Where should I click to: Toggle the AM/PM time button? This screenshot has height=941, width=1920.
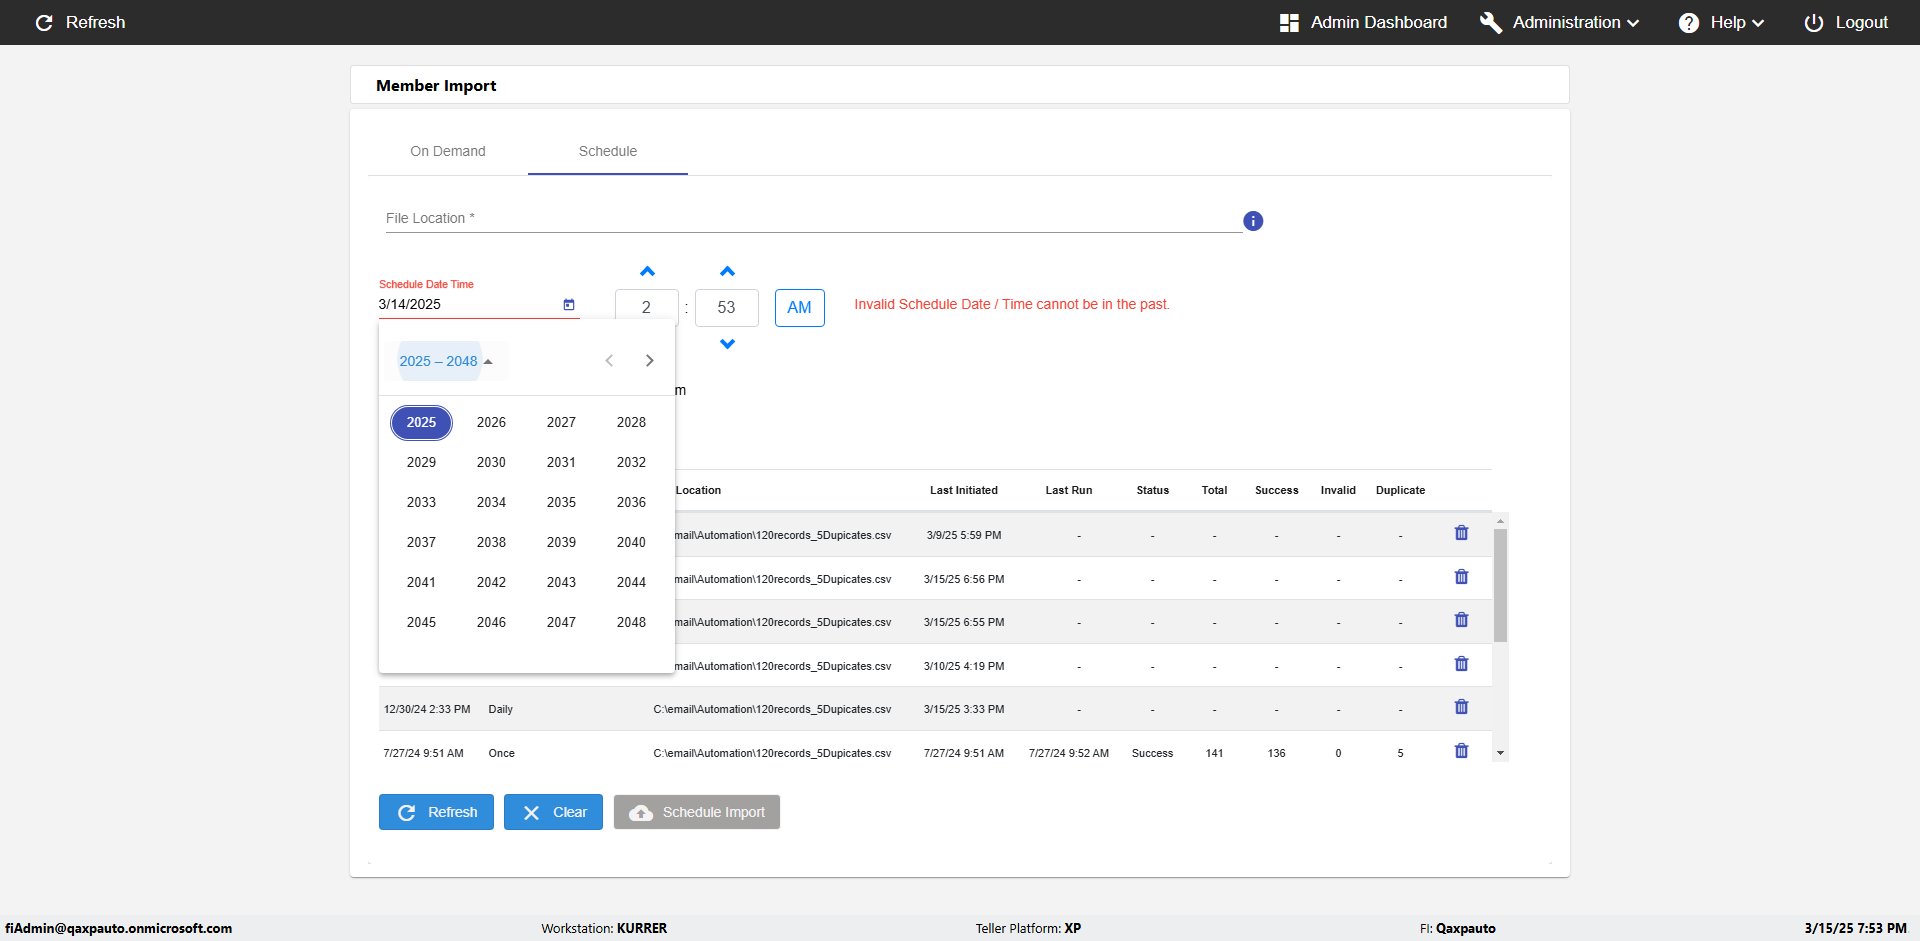click(x=799, y=307)
